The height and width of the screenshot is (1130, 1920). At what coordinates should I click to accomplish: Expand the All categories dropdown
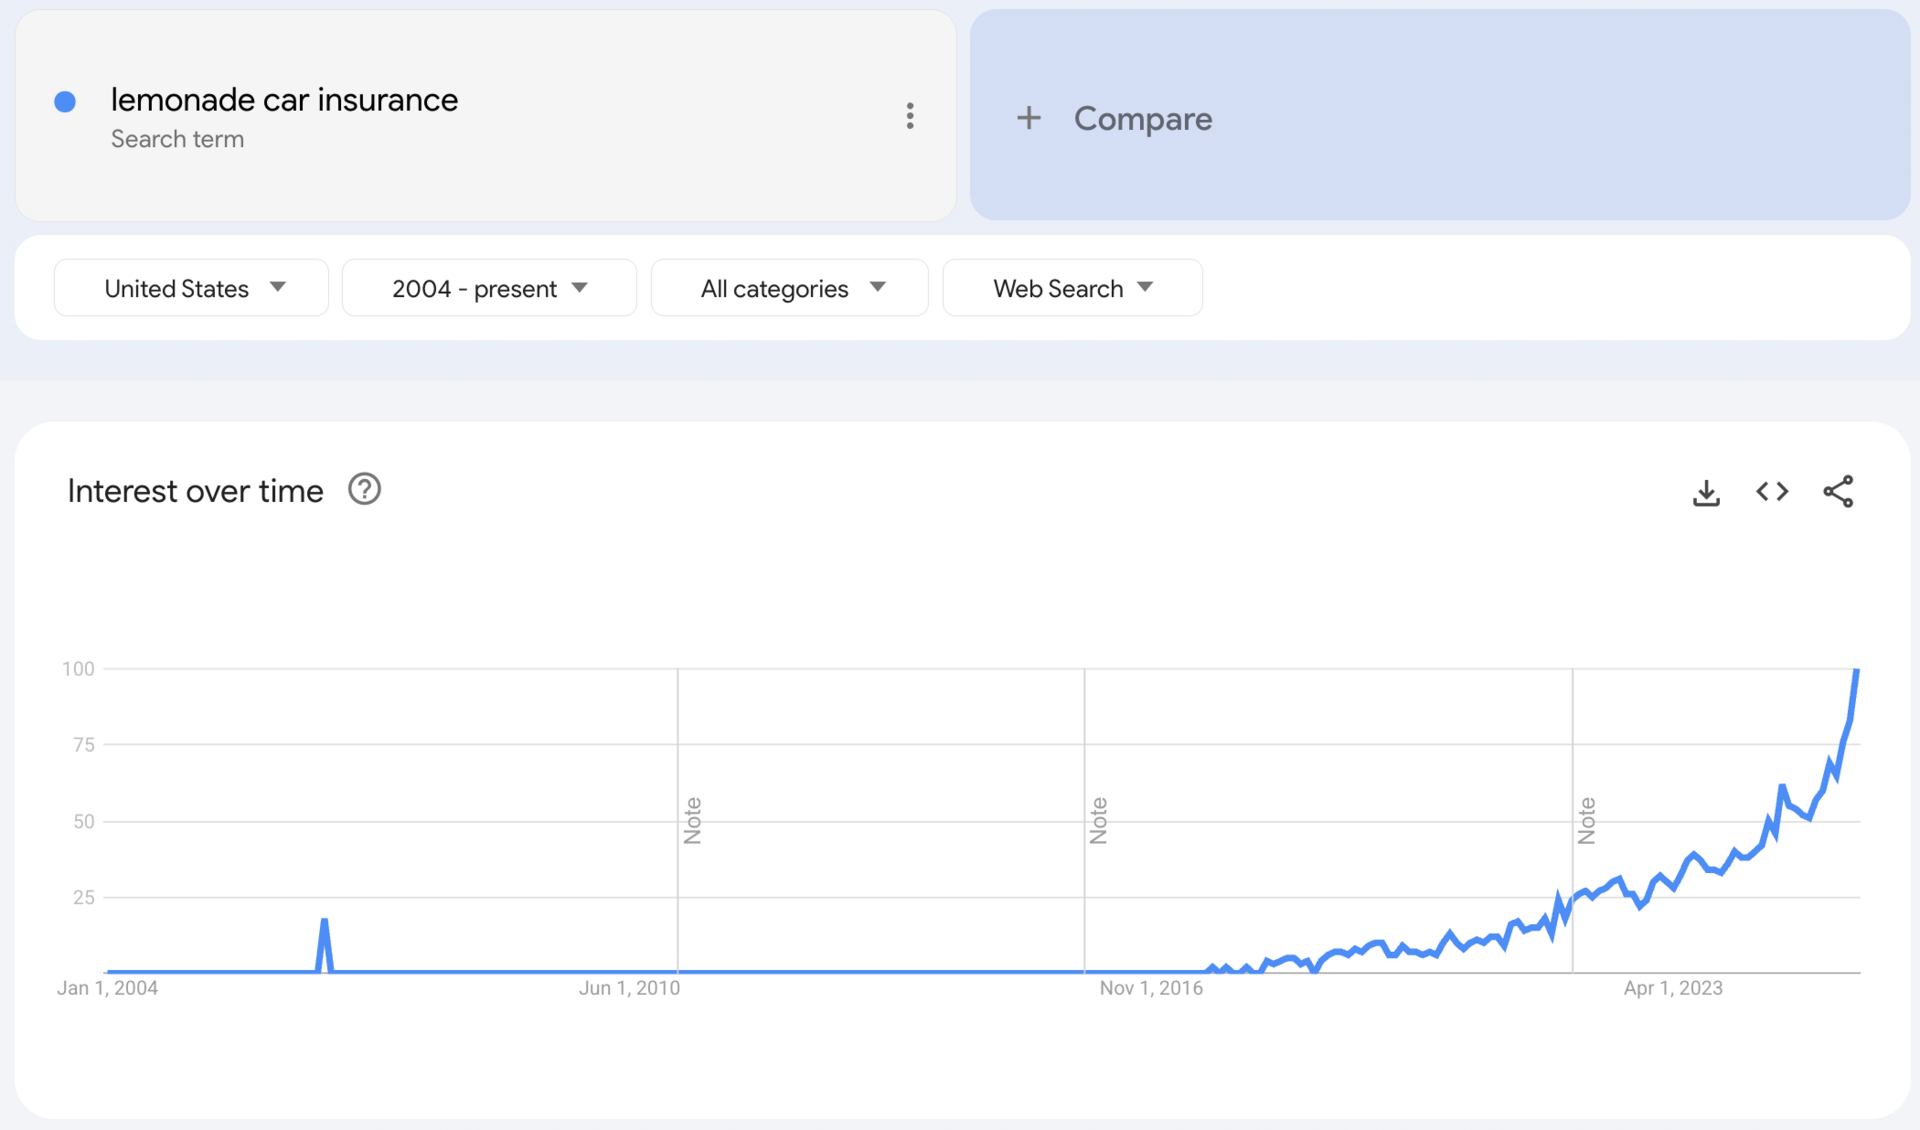789,288
